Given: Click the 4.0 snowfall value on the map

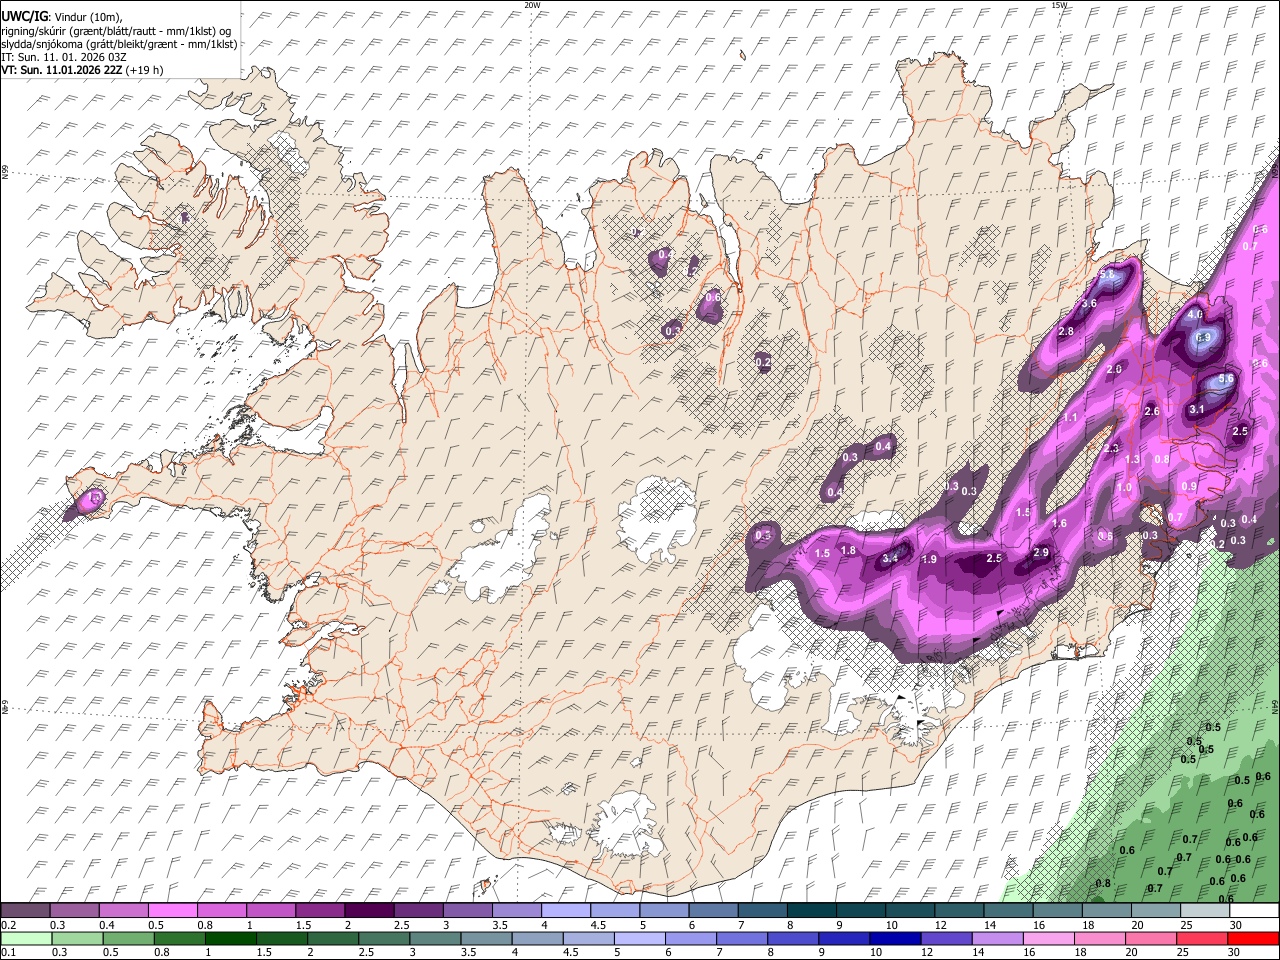Looking at the screenshot, I should (1195, 314).
